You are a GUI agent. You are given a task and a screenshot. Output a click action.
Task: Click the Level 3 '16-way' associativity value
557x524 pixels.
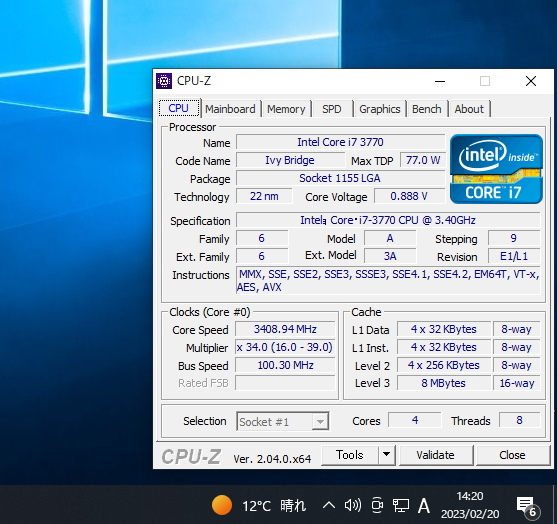tap(517, 383)
